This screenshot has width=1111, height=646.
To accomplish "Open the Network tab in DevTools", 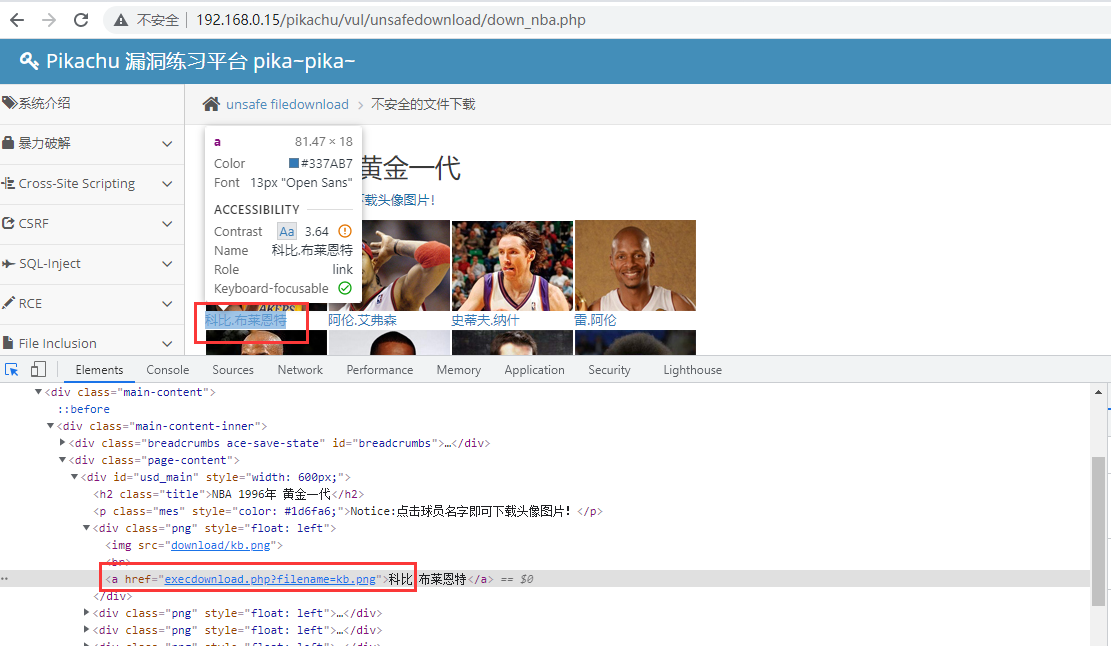I will click(x=300, y=369).
